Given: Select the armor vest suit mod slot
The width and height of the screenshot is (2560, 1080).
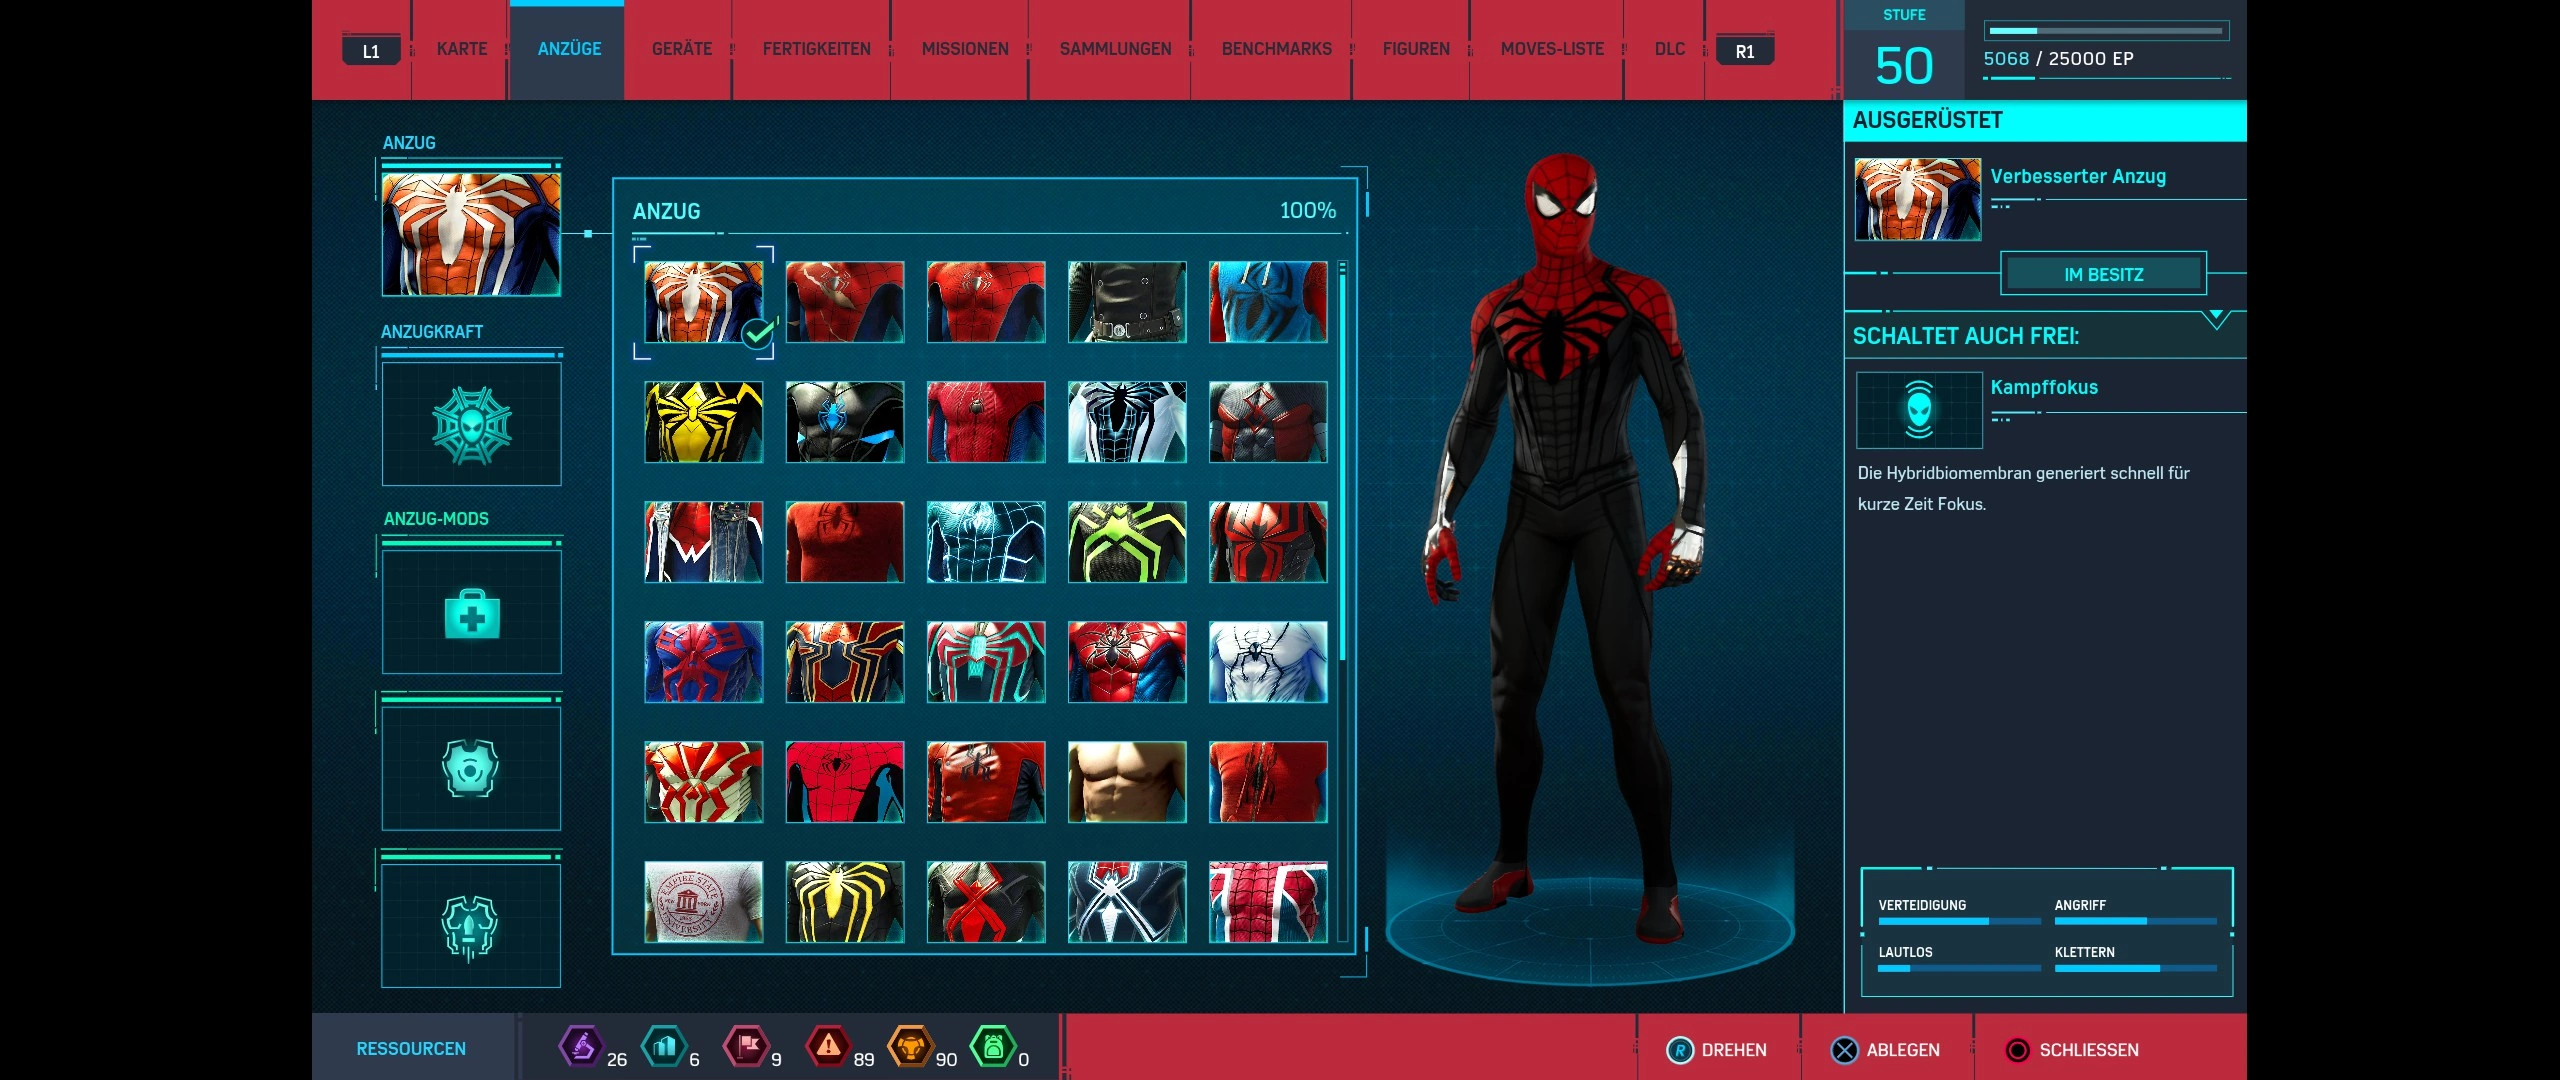Looking at the screenshot, I should (471, 768).
